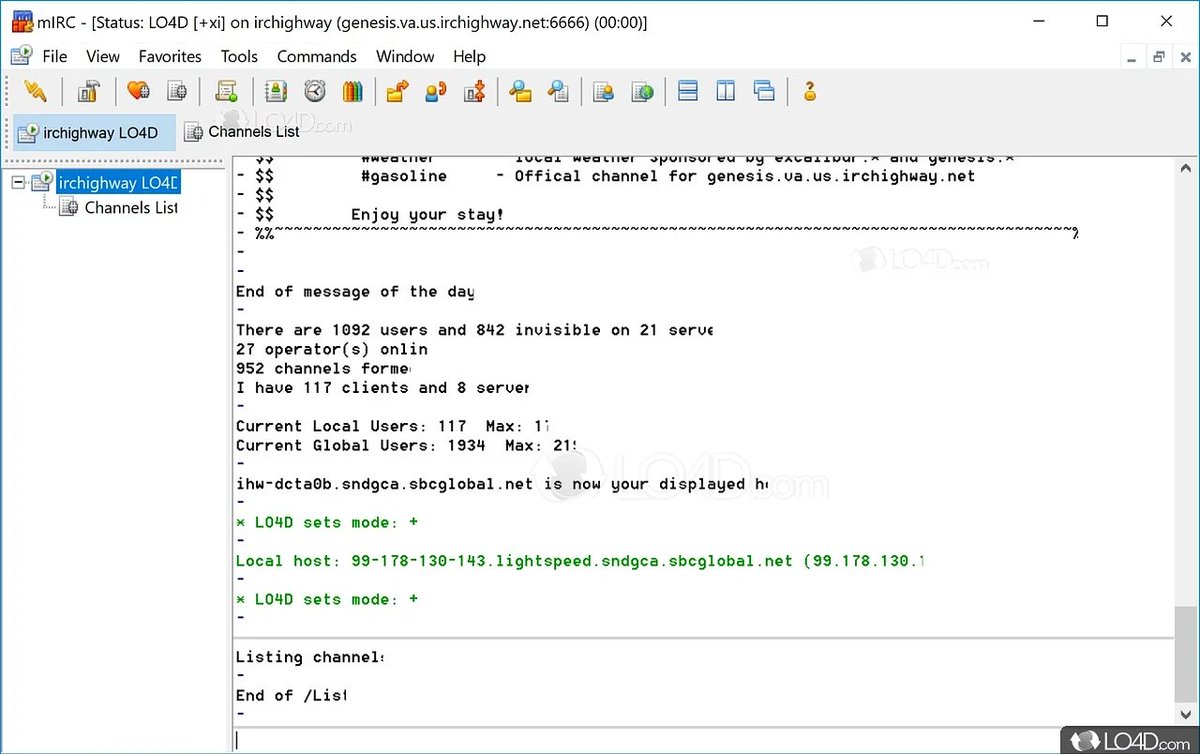The image size is (1200, 754).
Task: Click the DCC Chat toolbar icon
Action: click(436, 91)
